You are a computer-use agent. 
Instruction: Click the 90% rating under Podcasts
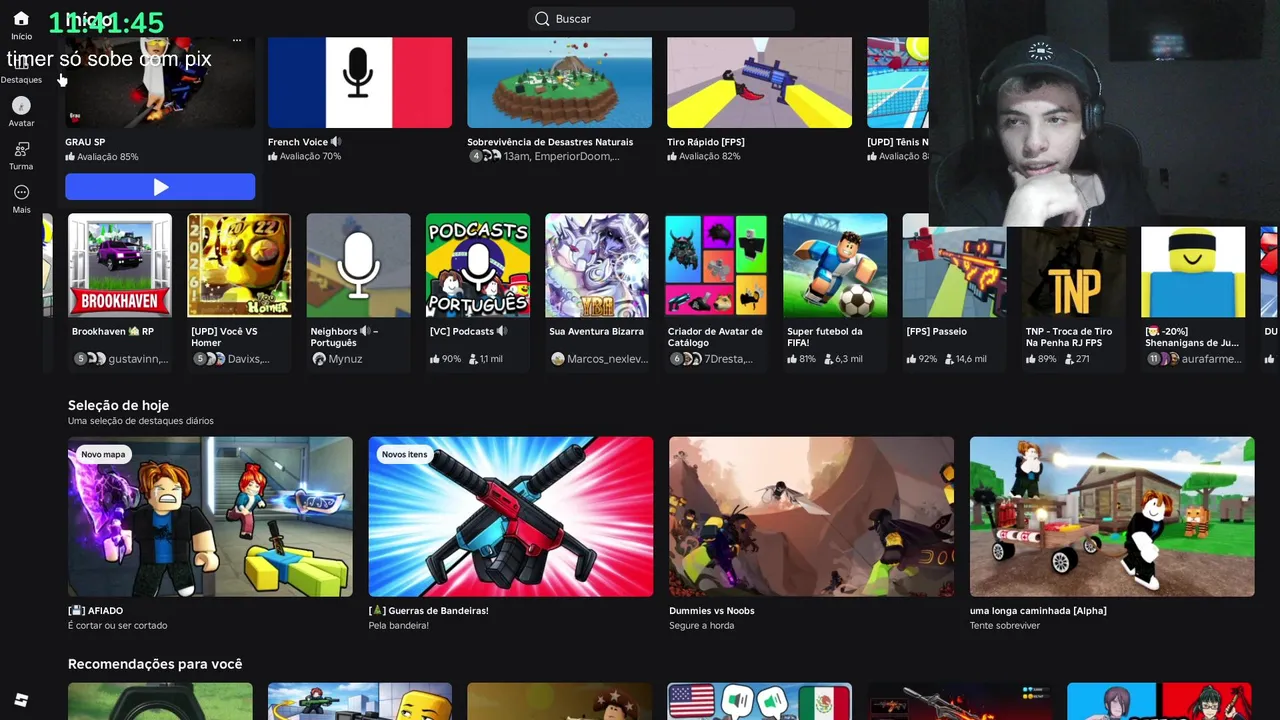click(445, 359)
